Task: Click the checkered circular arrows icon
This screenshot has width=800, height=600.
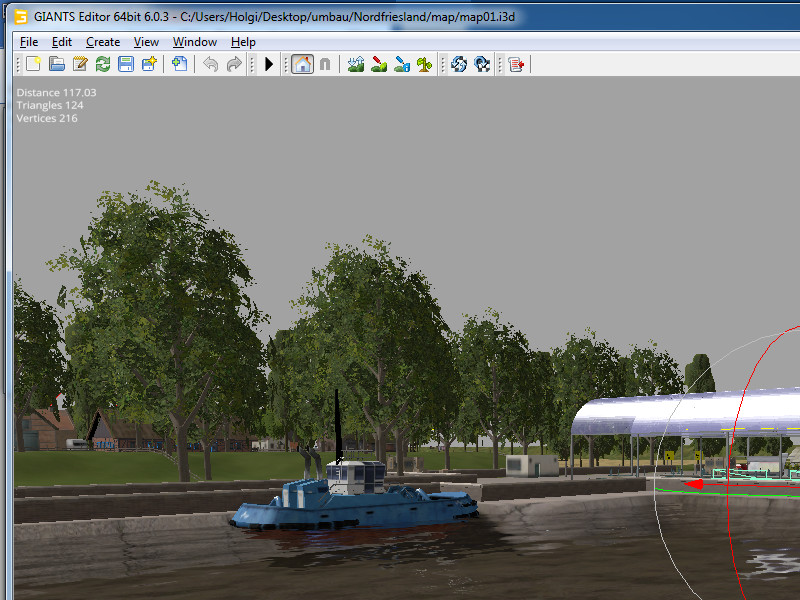Action: pyautogui.click(x=482, y=64)
